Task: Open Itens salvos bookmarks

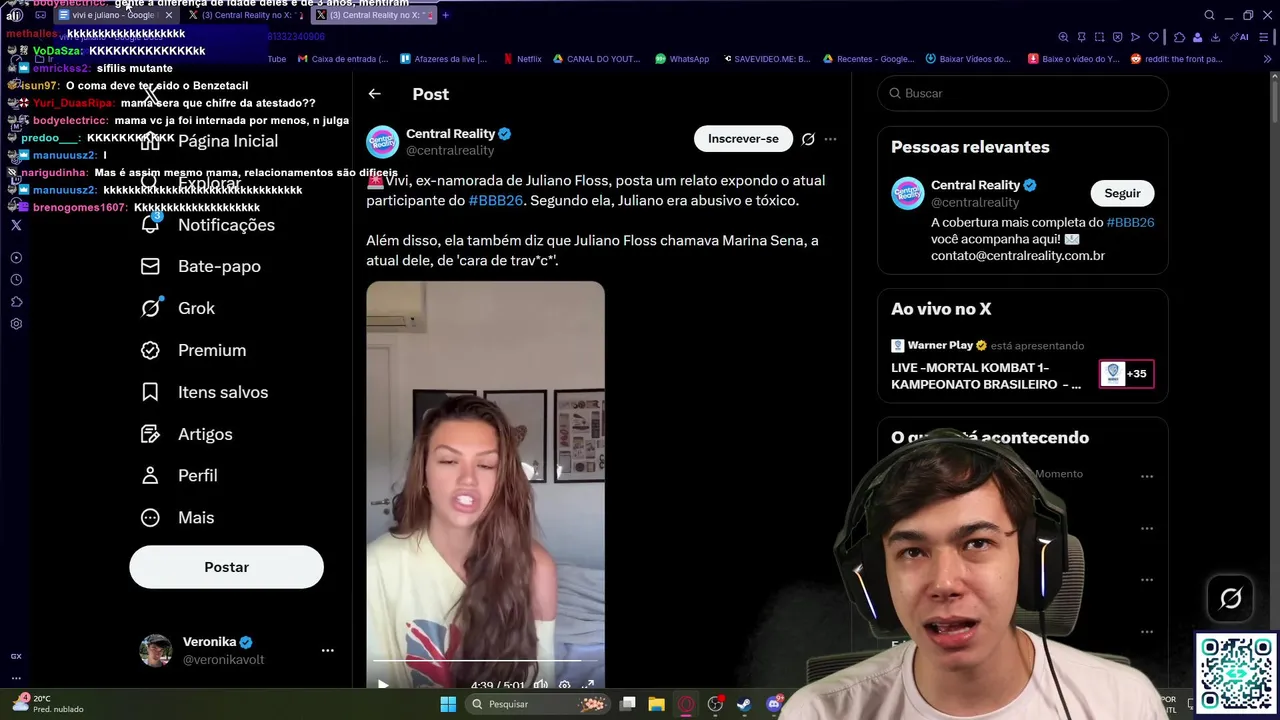Action: pos(205,392)
